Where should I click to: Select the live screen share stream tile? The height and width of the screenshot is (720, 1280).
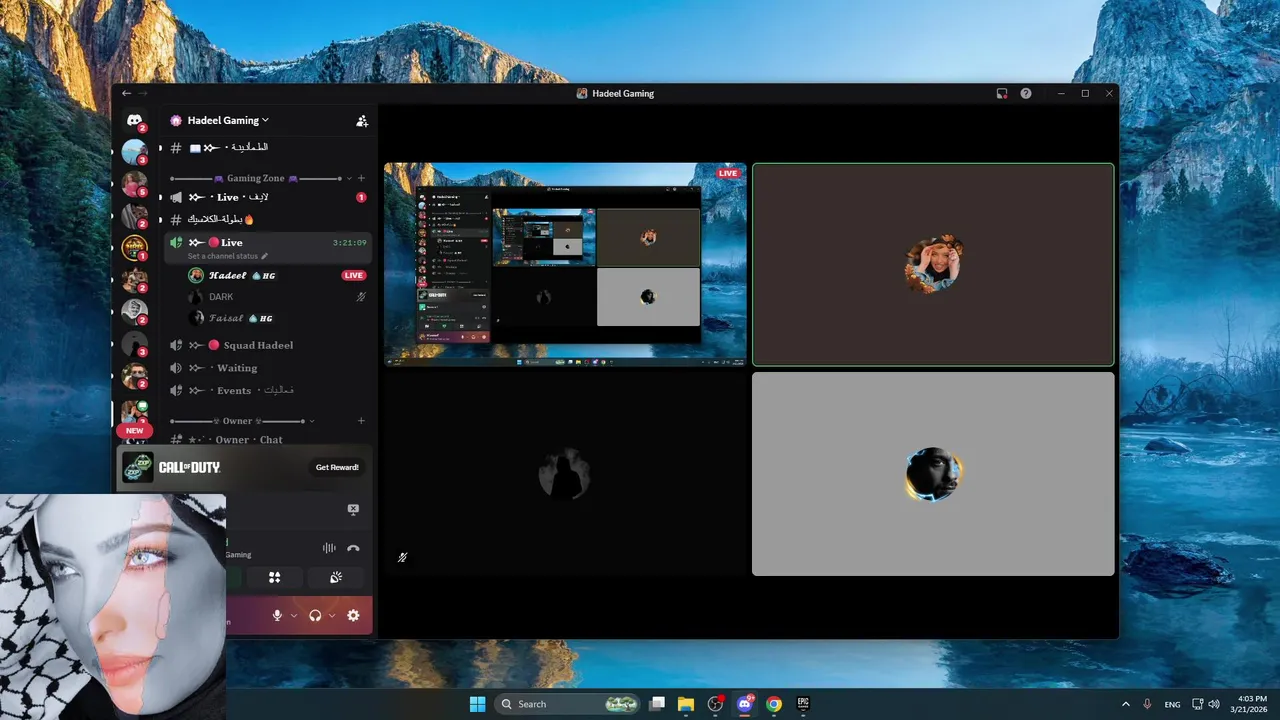tap(565, 264)
